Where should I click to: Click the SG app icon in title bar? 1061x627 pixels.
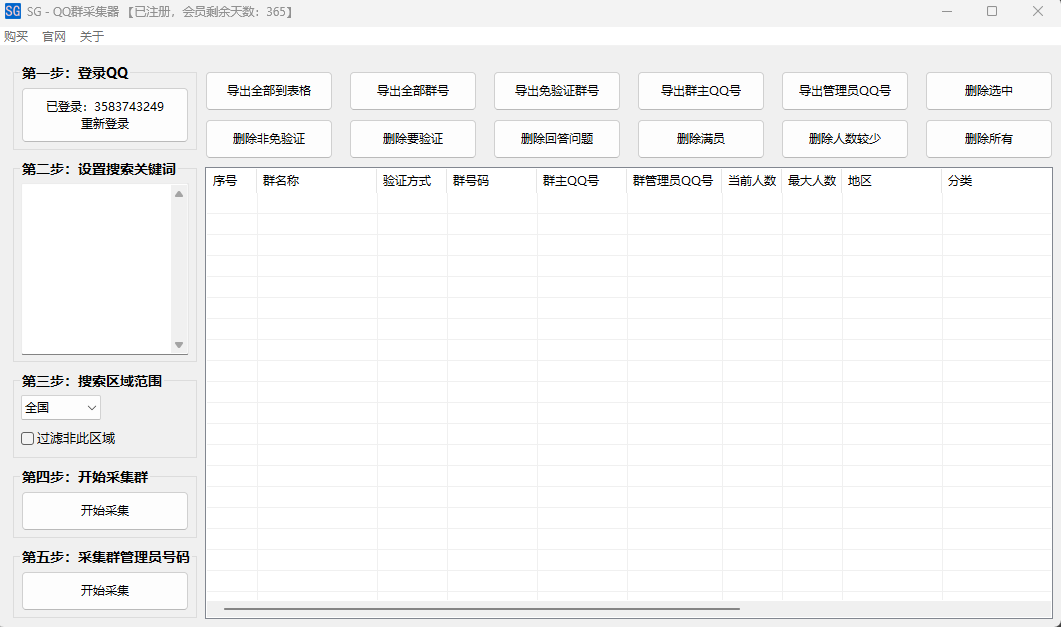tap(13, 11)
